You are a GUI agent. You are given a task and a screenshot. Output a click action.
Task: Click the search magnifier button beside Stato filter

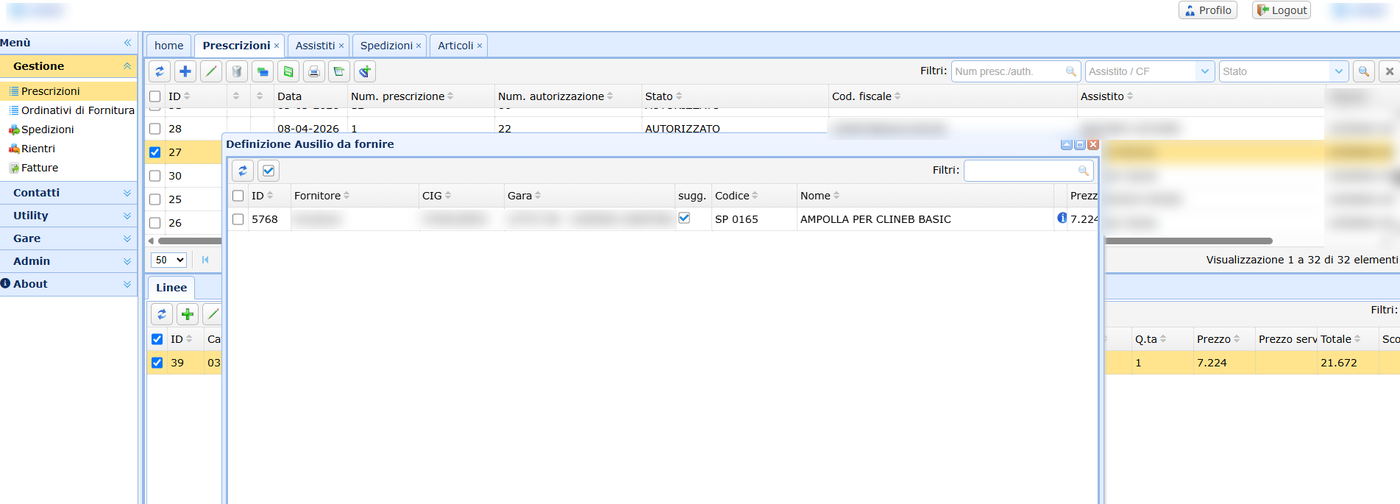[x=1363, y=71]
